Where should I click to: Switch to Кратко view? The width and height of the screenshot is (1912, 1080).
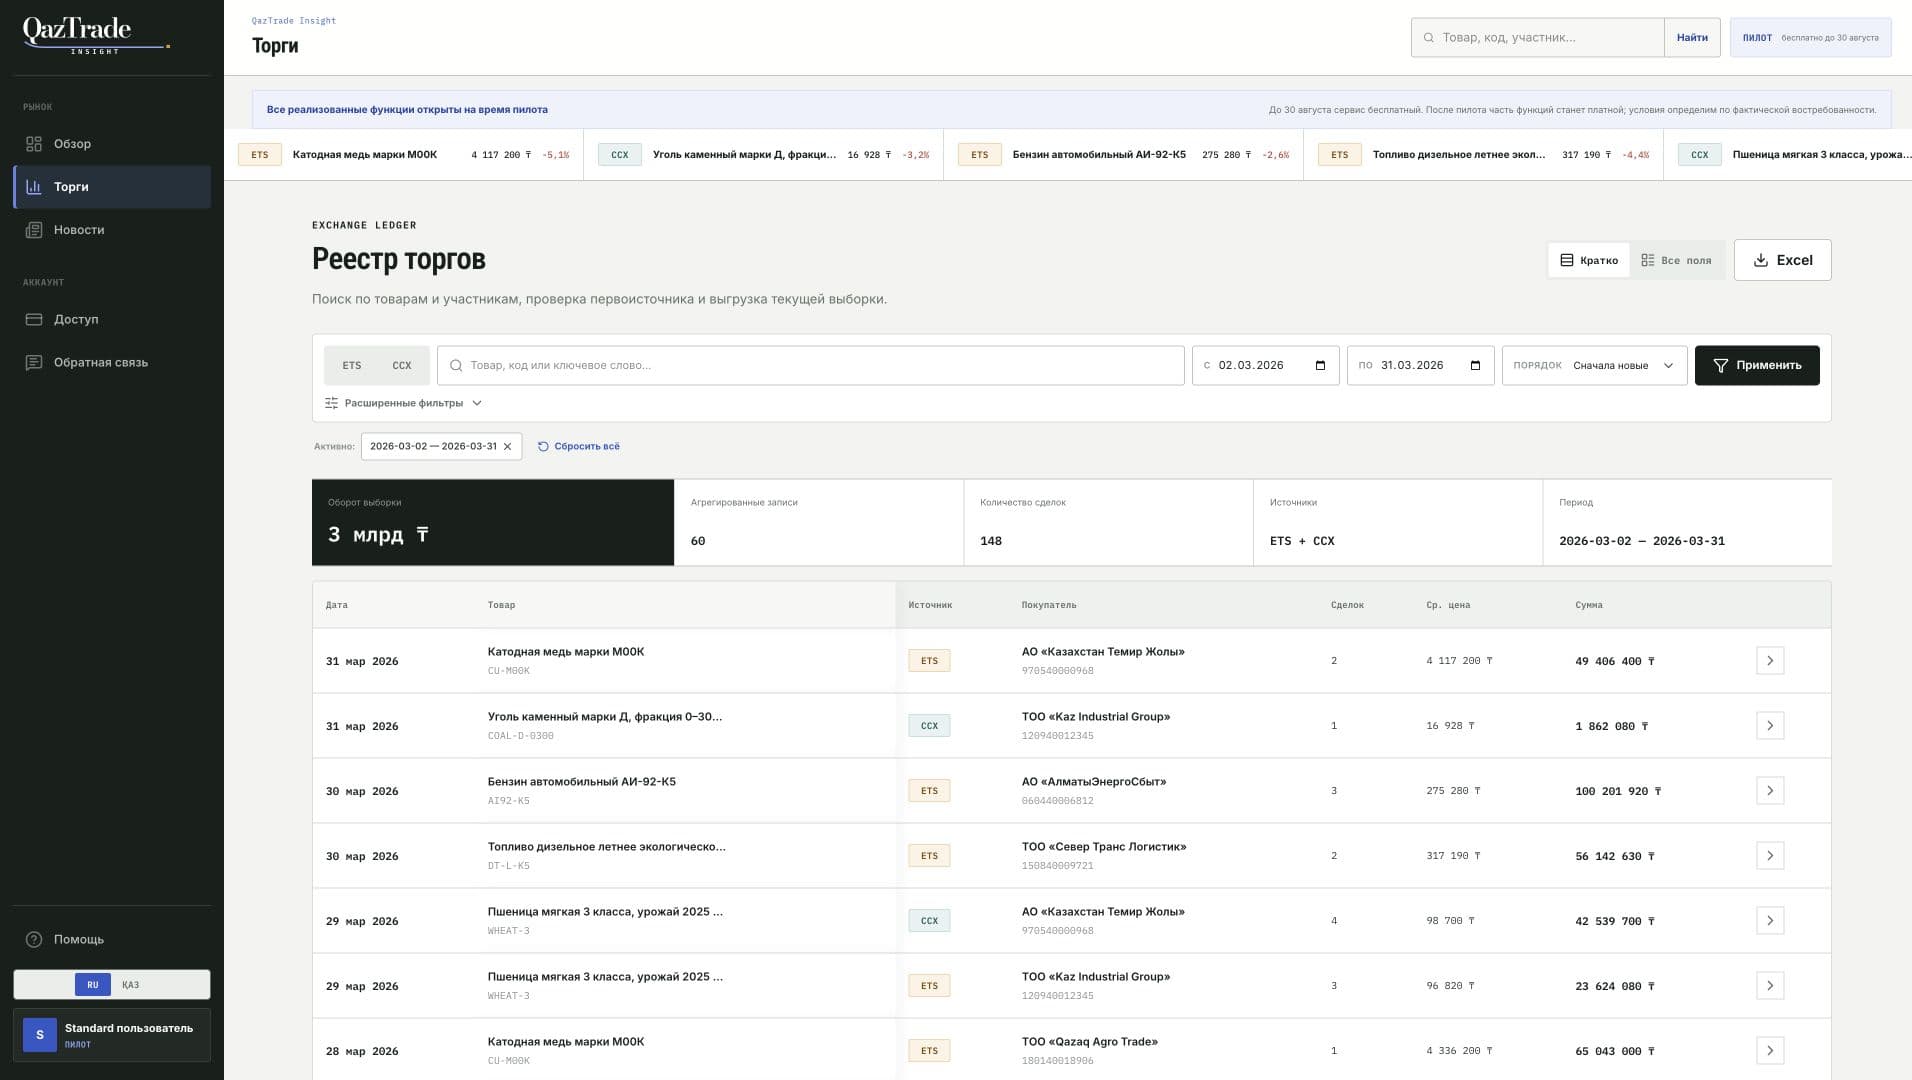[x=1589, y=260]
